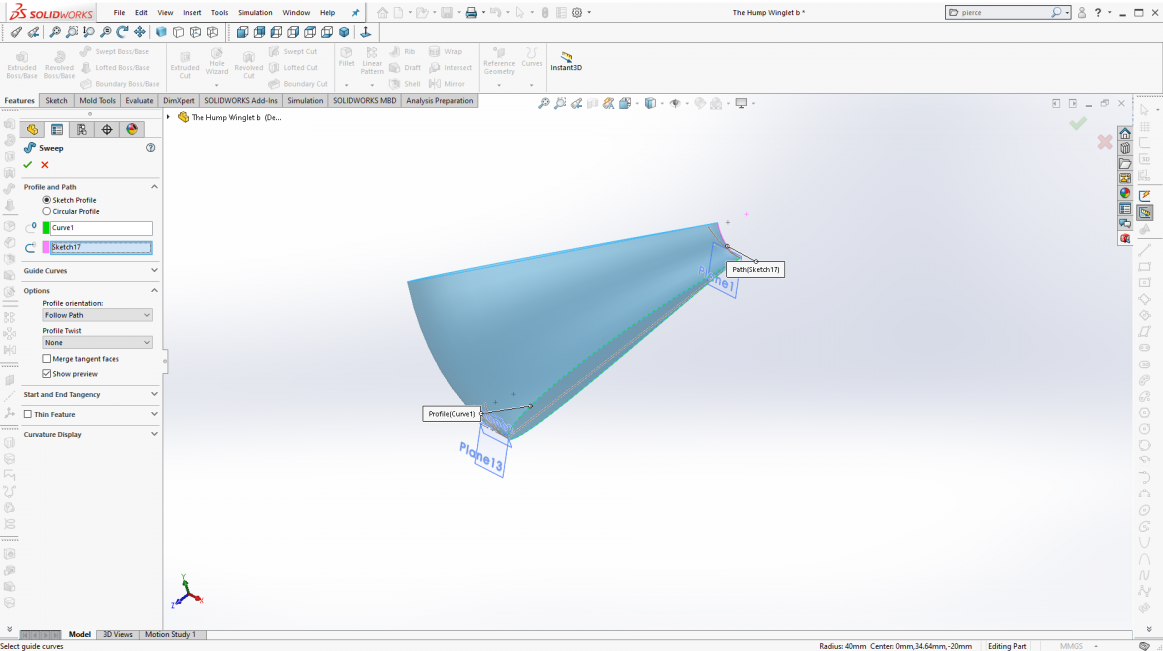The width and height of the screenshot is (1163, 651).
Task: Enable the Merge tangent faces checkbox
Action: (47, 359)
